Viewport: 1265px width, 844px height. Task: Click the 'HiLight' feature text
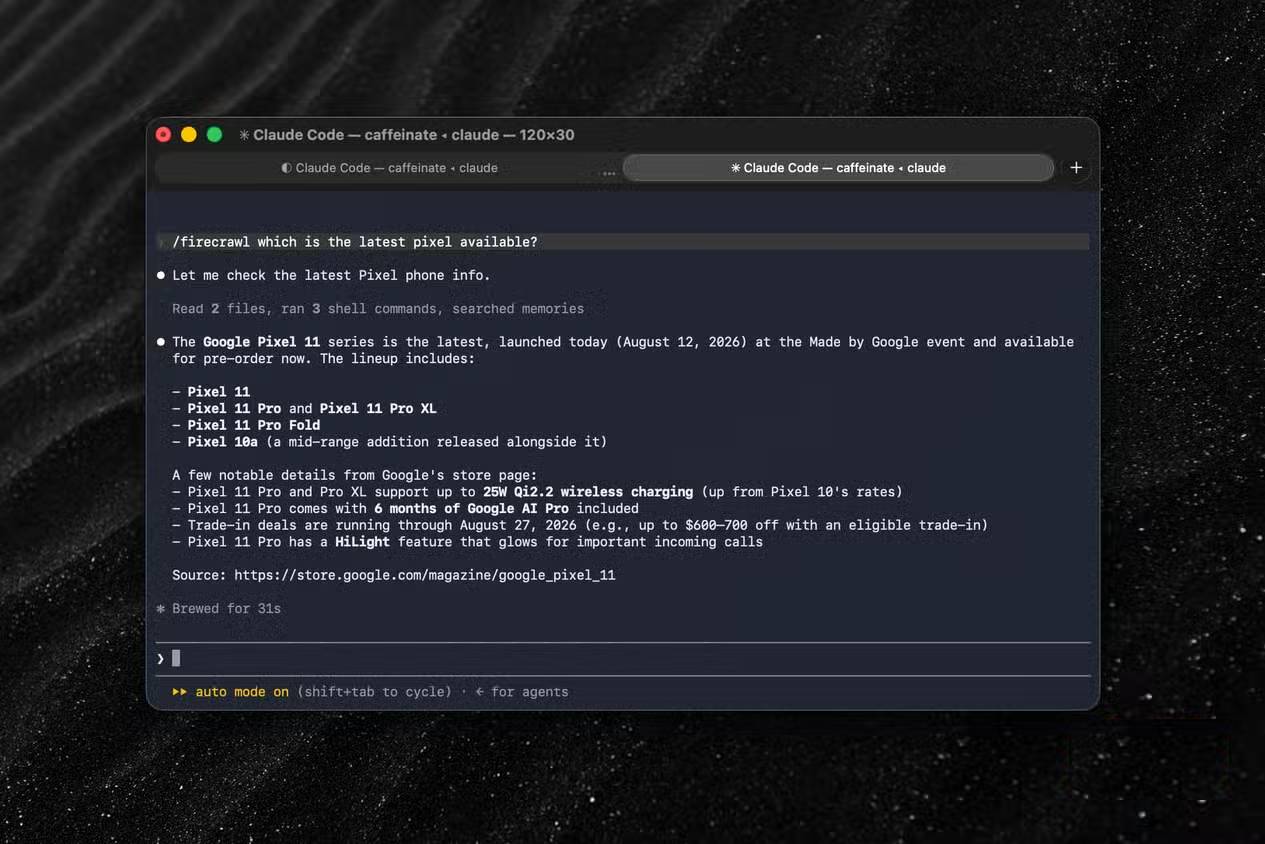[x=362, y=542]
